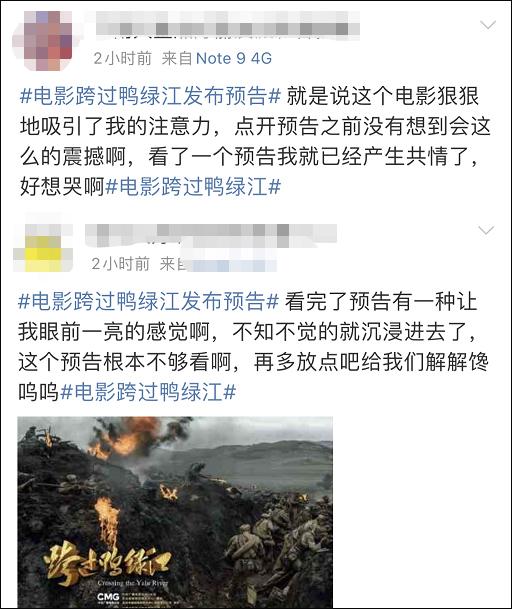Open the hashtag #电影跨过鸭绿江# after 呜呜
The image size is (512, 609).
pos(148,392)
